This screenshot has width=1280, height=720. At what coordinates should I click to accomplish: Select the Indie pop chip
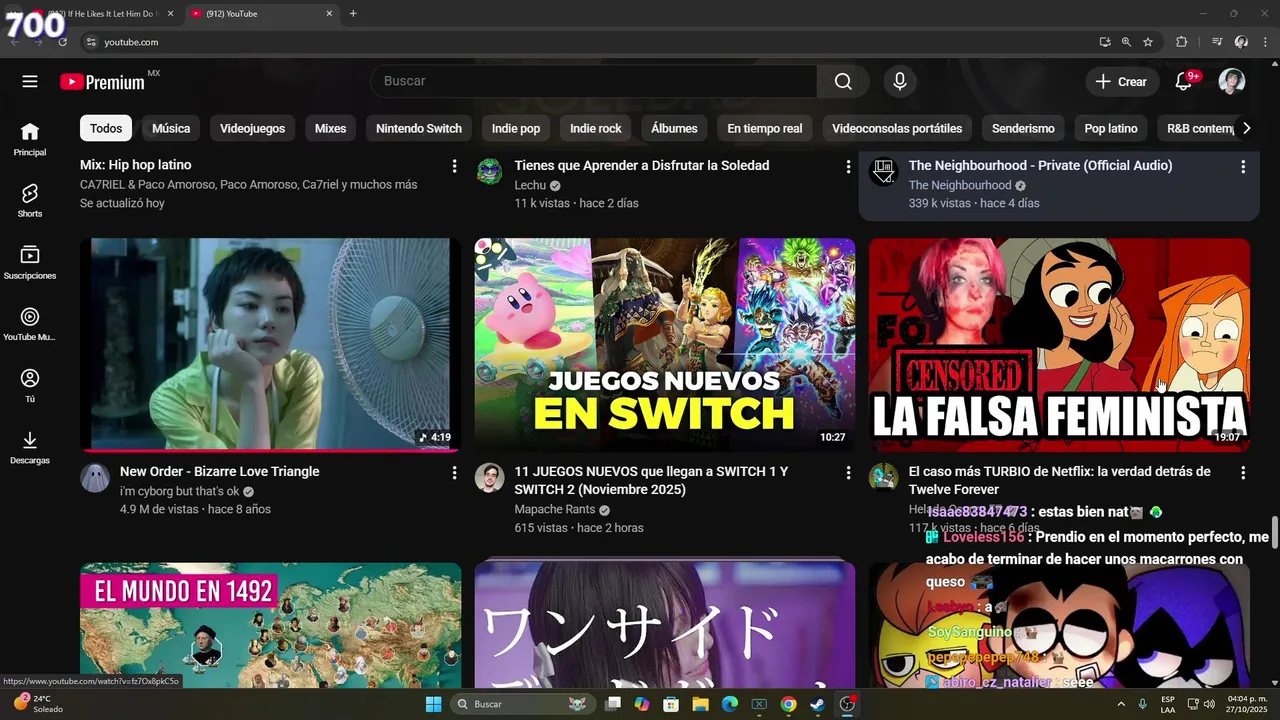tap(516, 128)
